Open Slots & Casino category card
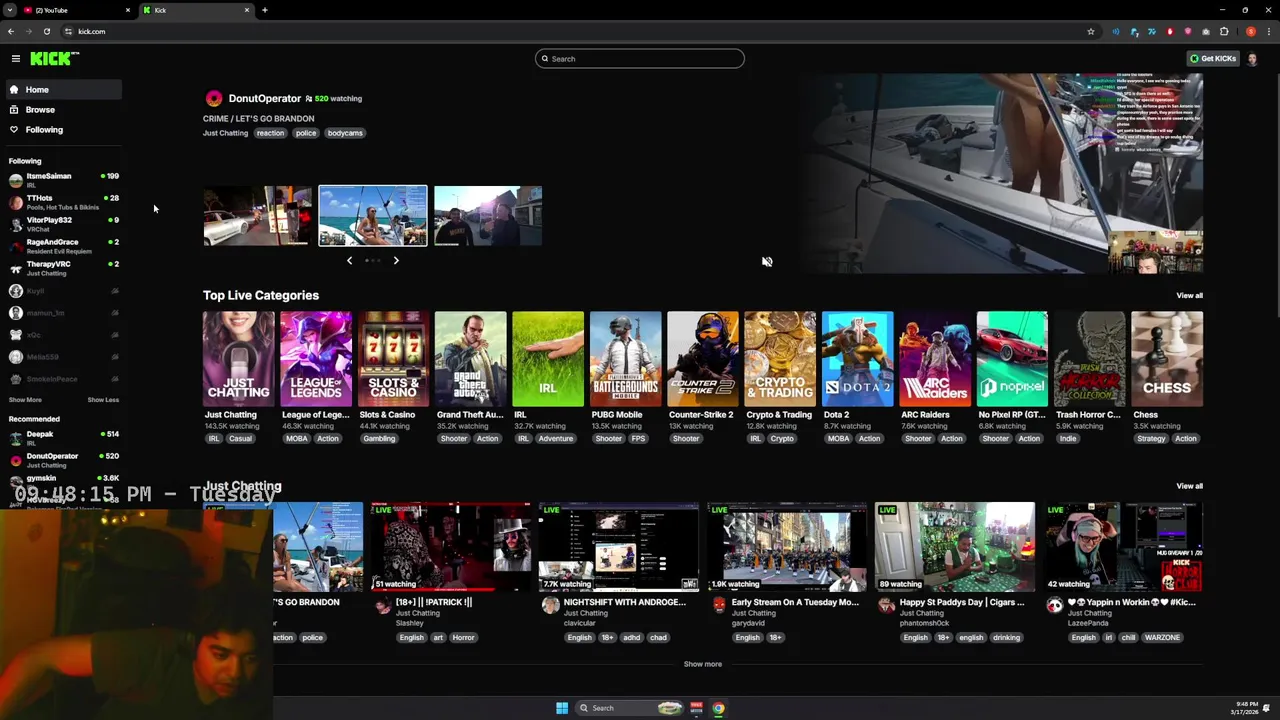The width and height of the screenshot is (1280, 720). click(393, 359)
